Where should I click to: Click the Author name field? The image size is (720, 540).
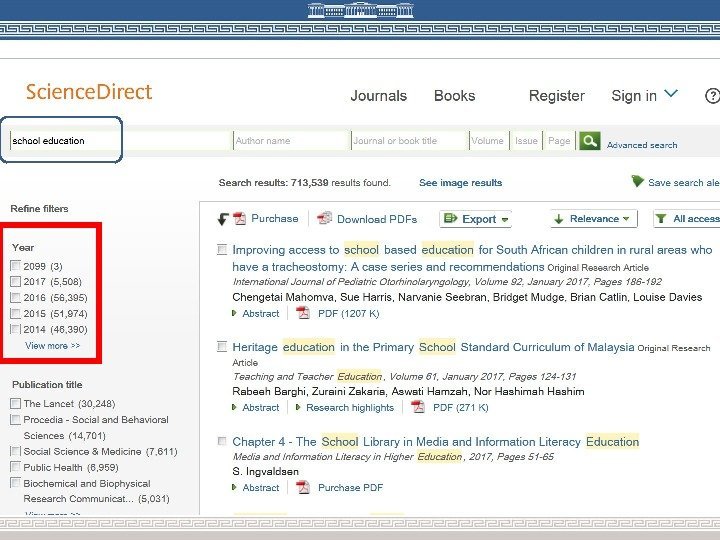tap(292, 141)
